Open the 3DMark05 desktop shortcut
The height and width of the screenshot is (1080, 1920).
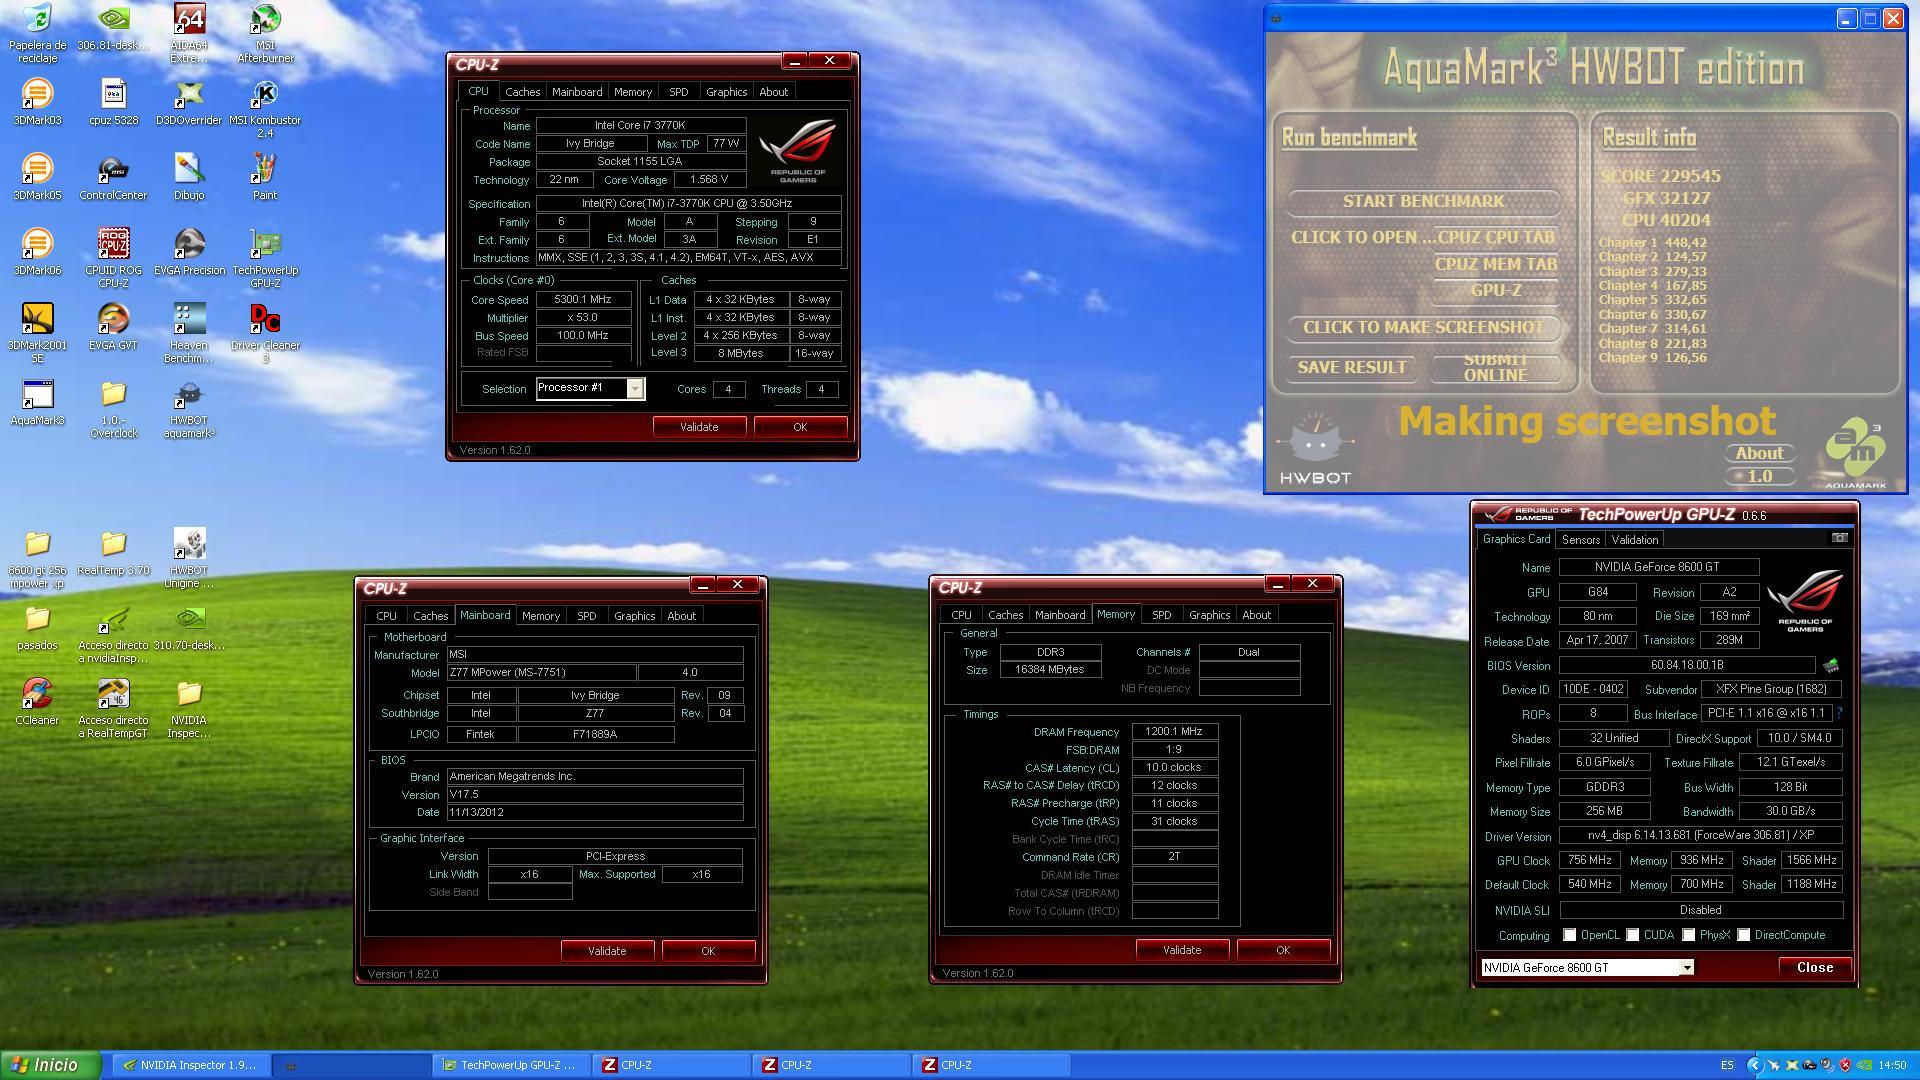37,177
